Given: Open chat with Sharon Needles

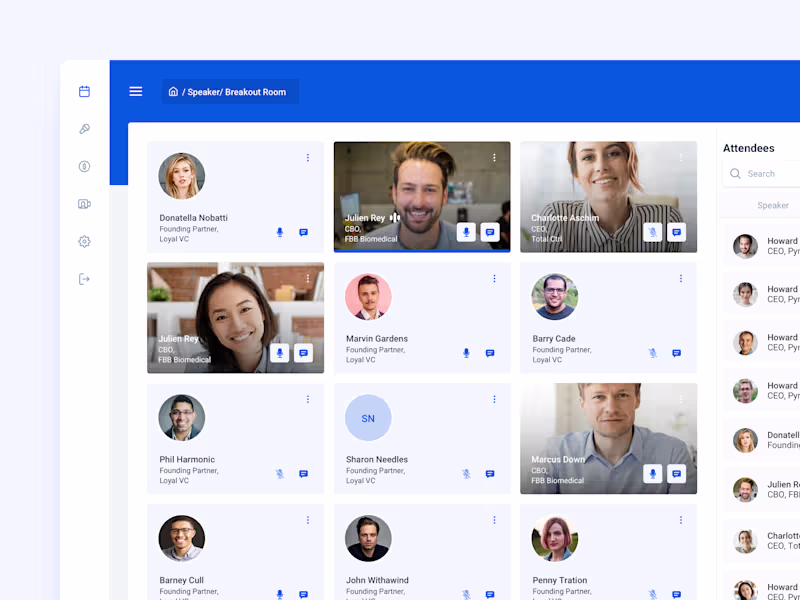Looking at the screenshot, I should (490, 473).
